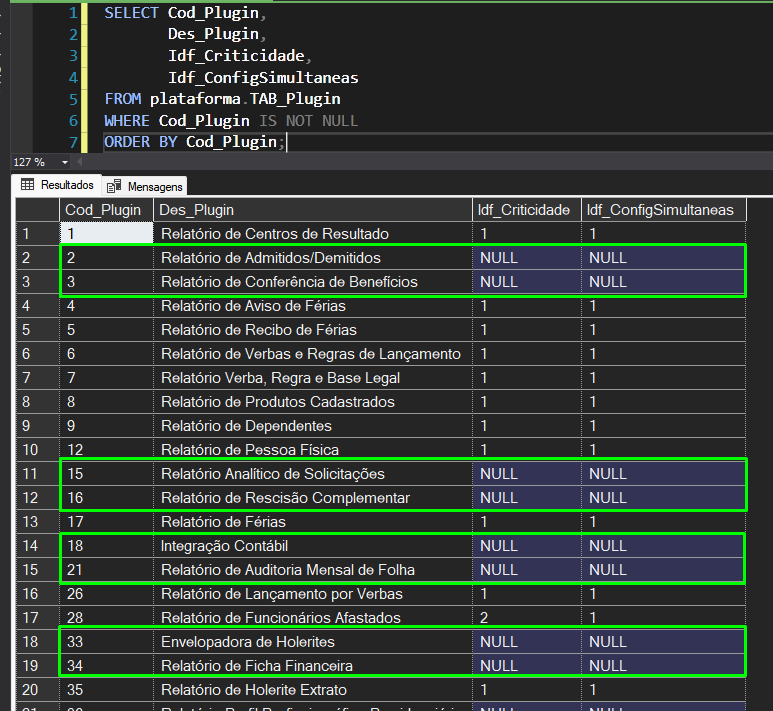
Task: Click Idf_ConfigSimultaneas NULL for Integração Contábil row
Action: coord(664,546)
